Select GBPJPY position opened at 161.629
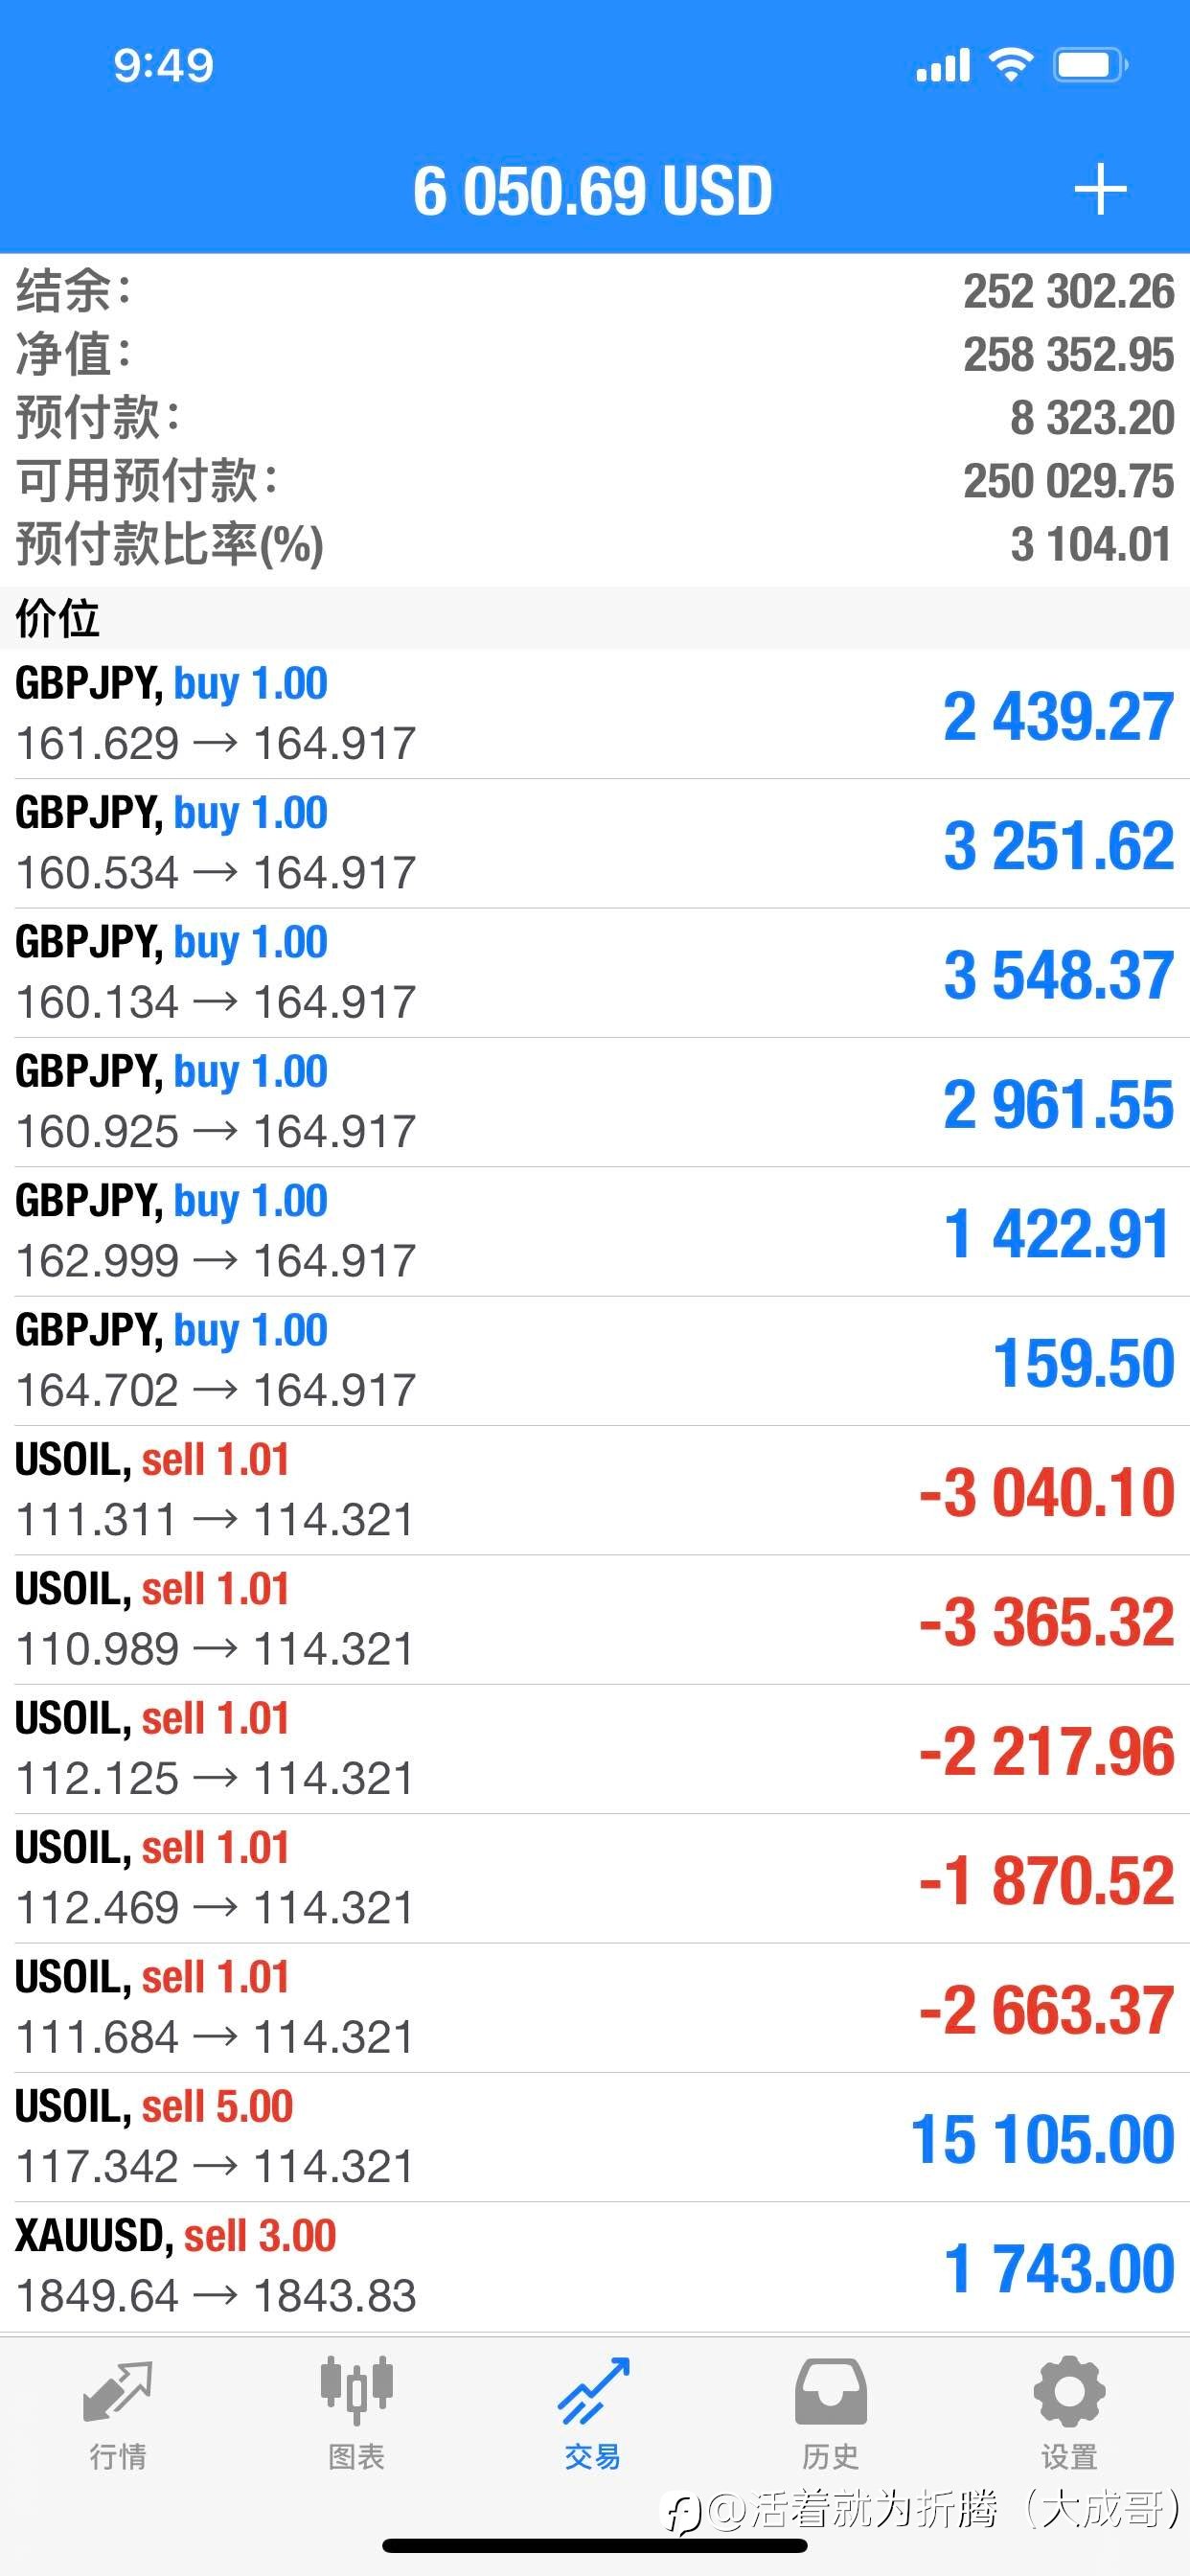Screen dimensions: 1190x2576 [x=595, y=714]
